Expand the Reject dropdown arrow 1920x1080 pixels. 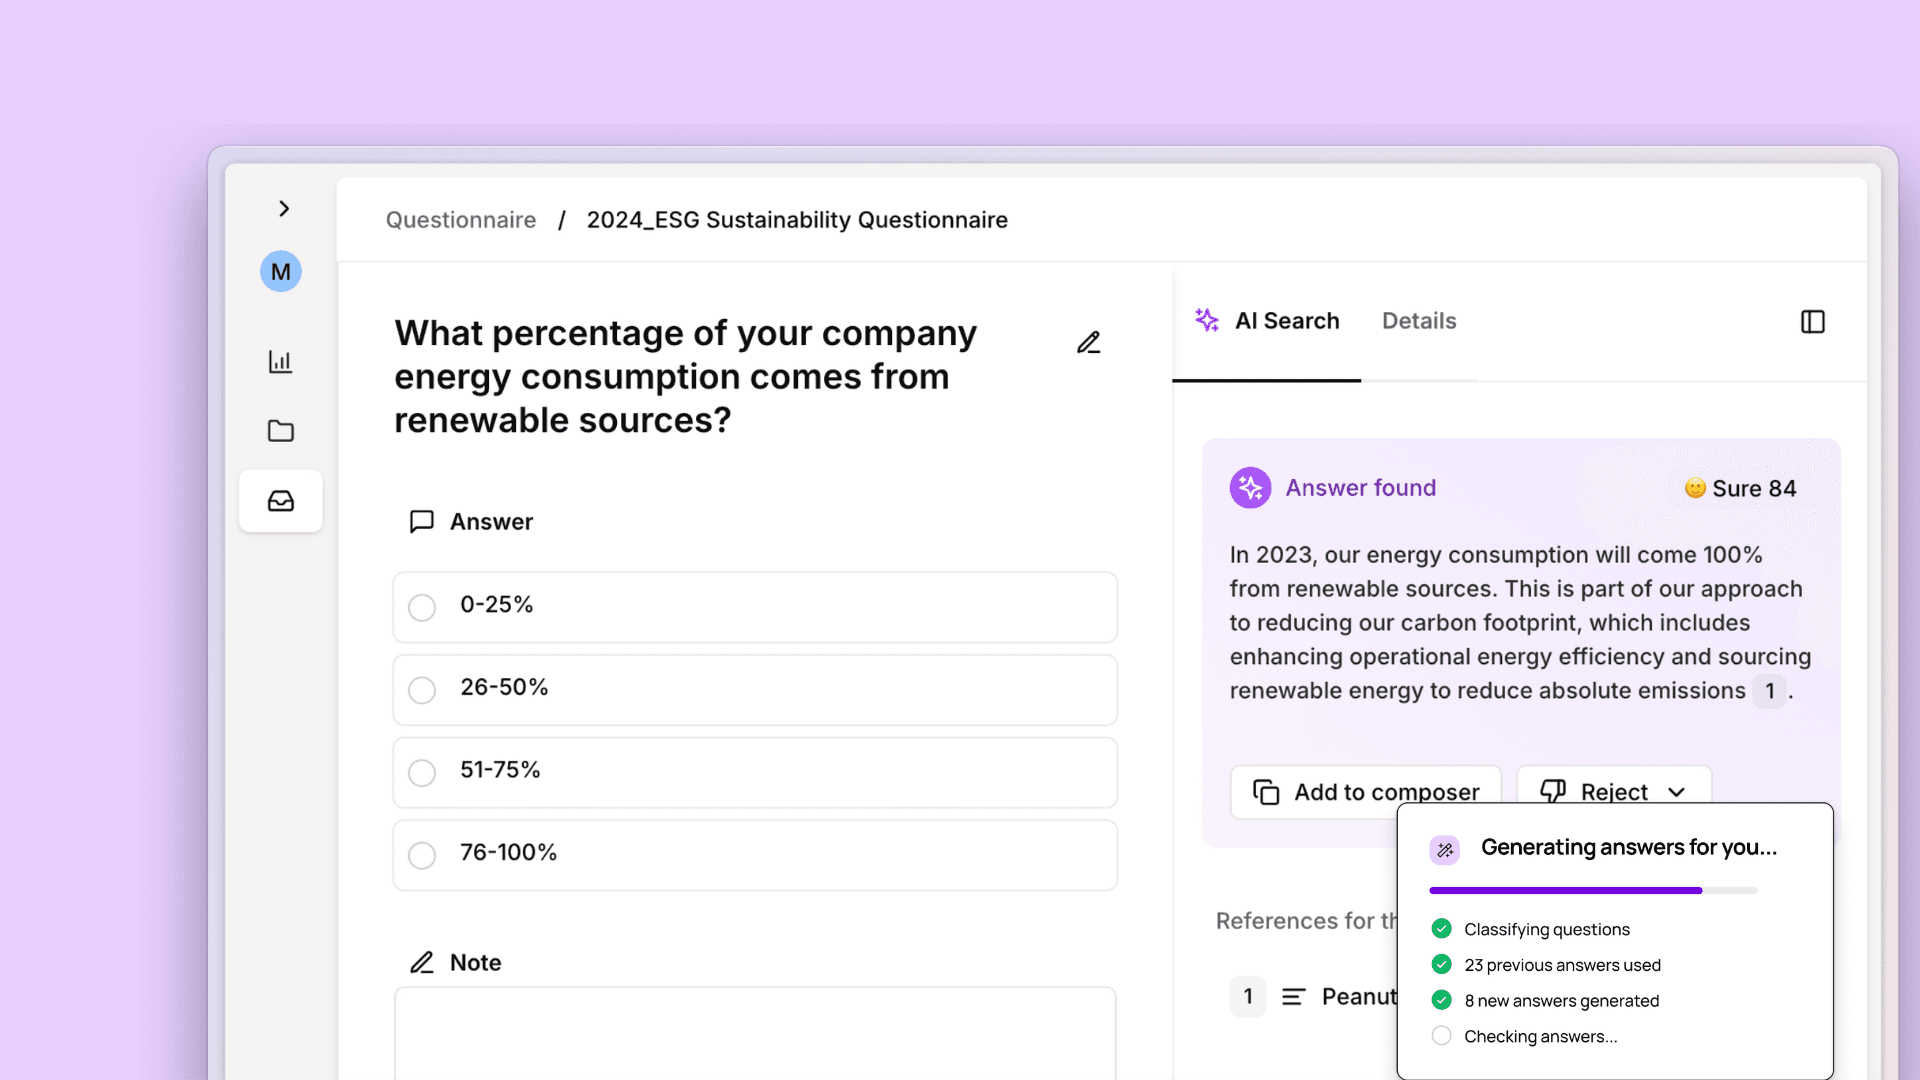(x=1677, y=792)
